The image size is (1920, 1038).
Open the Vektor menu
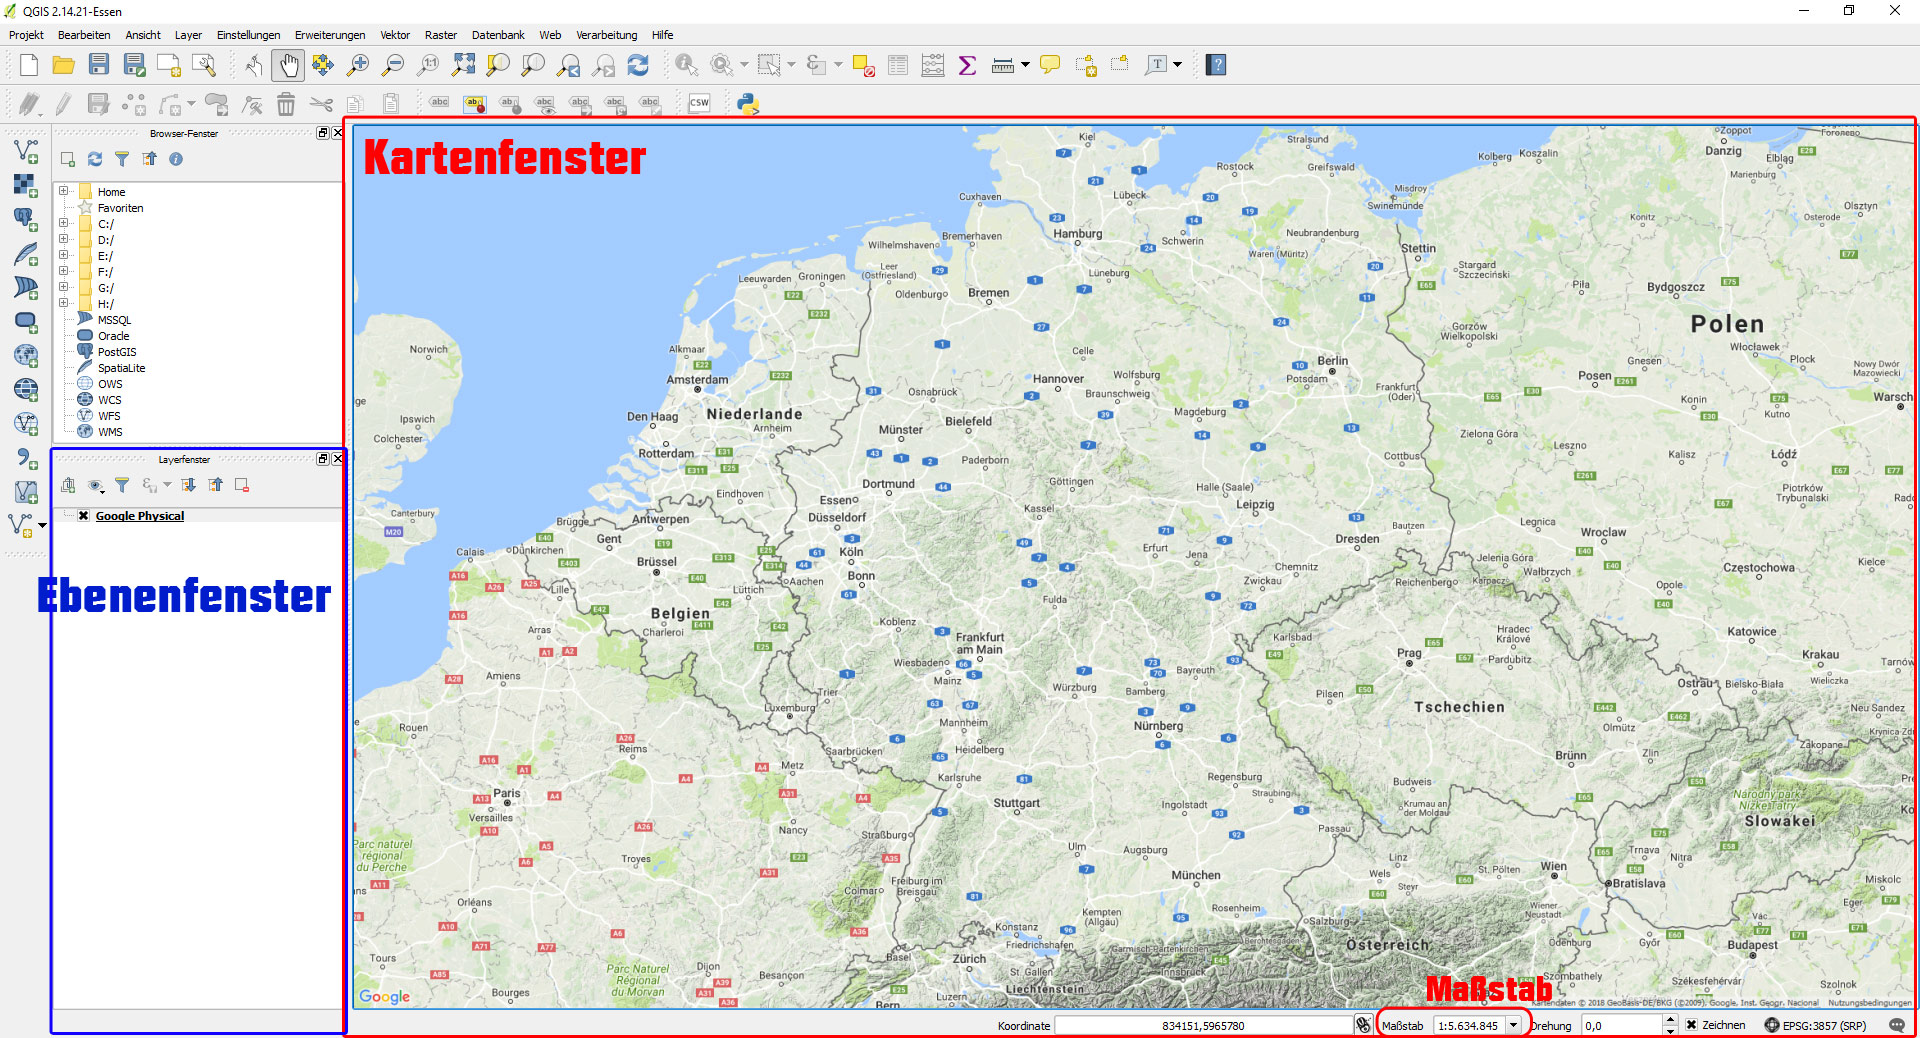point(395,35)
